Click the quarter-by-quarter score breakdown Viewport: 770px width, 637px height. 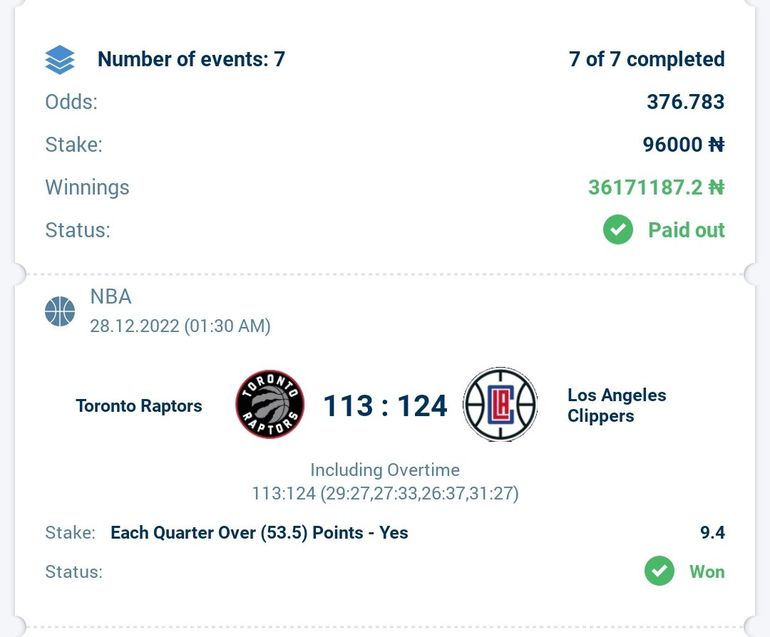pyautogui.click(x=385, y=493)
